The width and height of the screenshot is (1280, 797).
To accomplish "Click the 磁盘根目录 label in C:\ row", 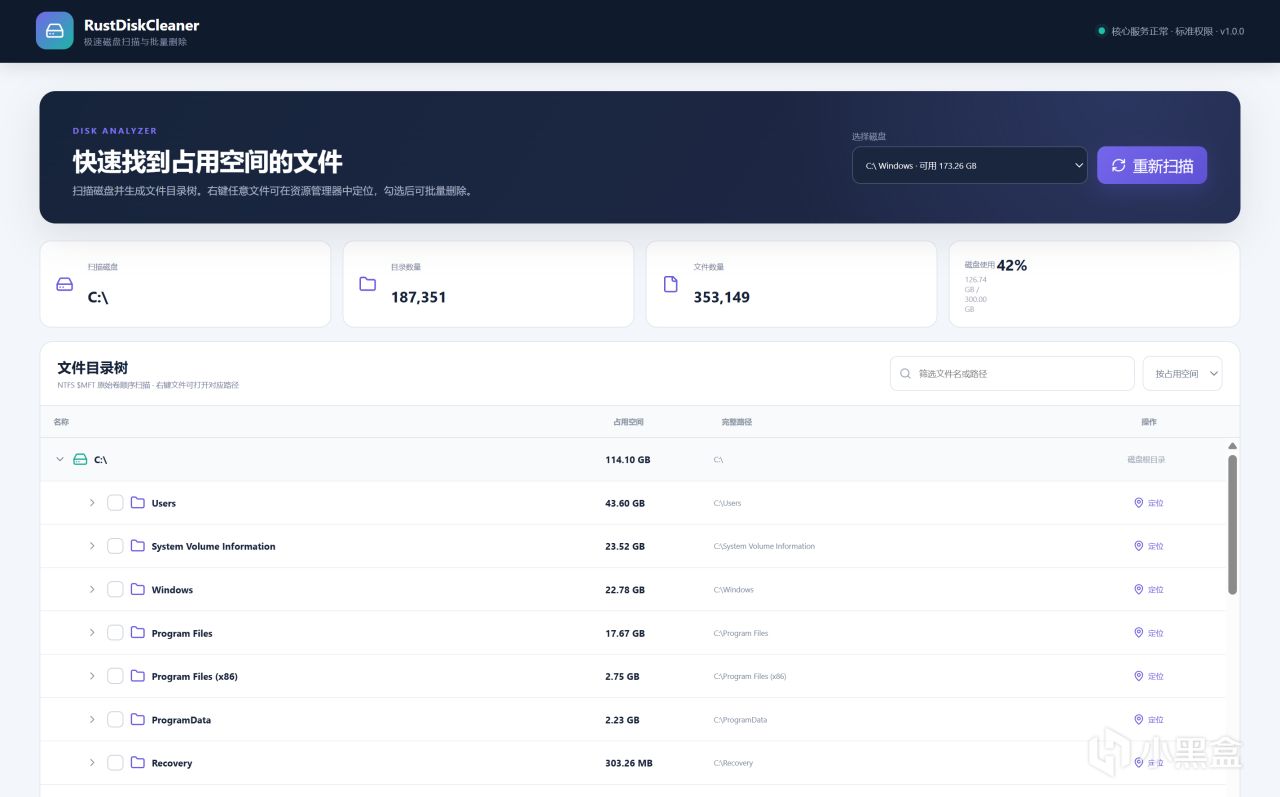I will [x=1146, y=460].
